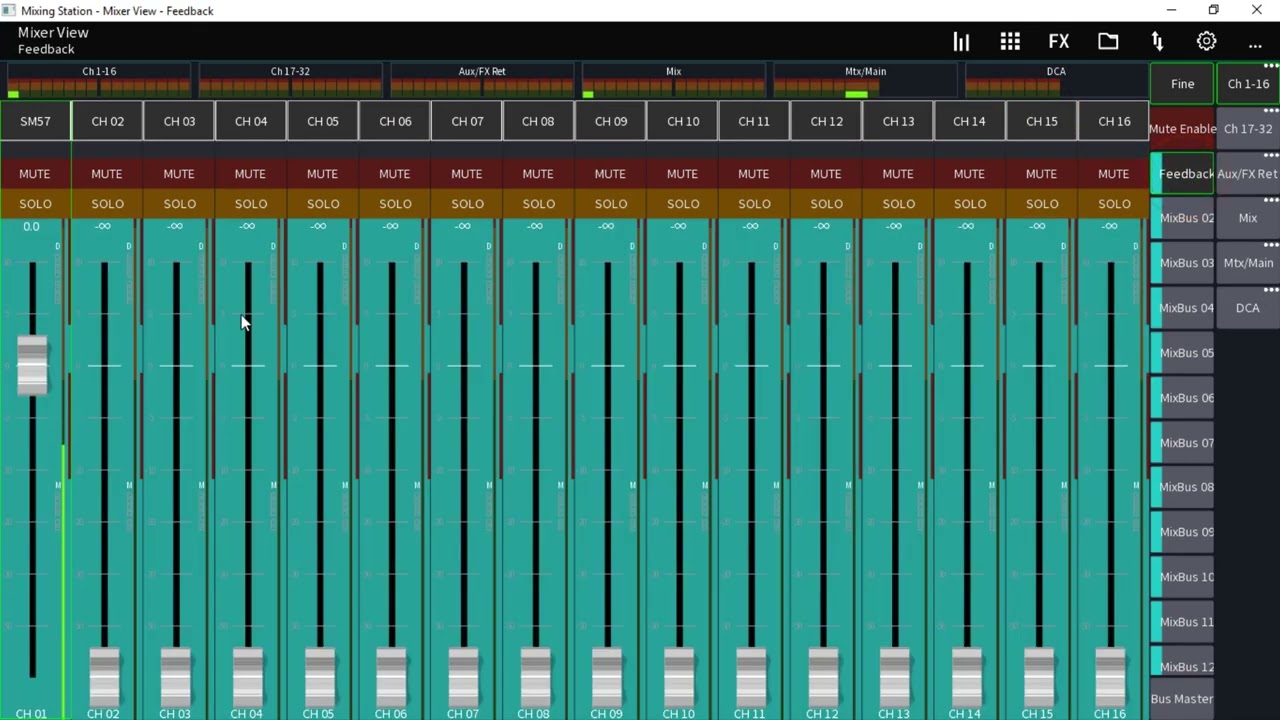This screenshot has width=1280, height=720.
Task: Click the 0.0 level value on CH 01
Action: pos(32,227)
